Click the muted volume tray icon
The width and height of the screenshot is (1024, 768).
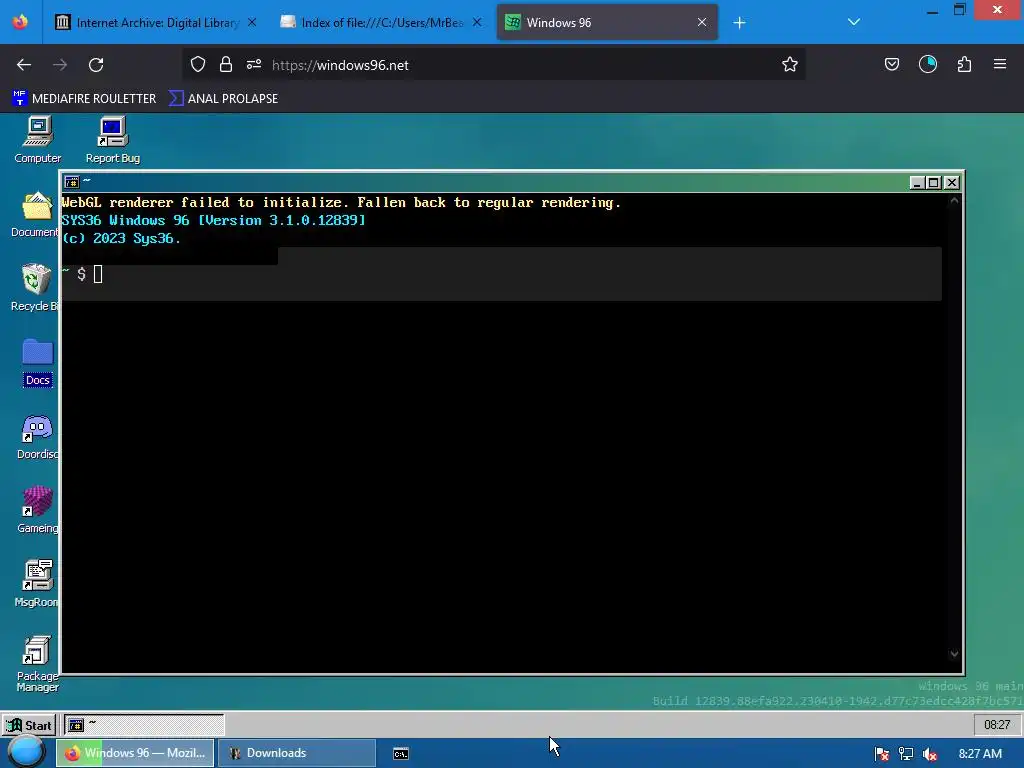click(x=930, y=754)
